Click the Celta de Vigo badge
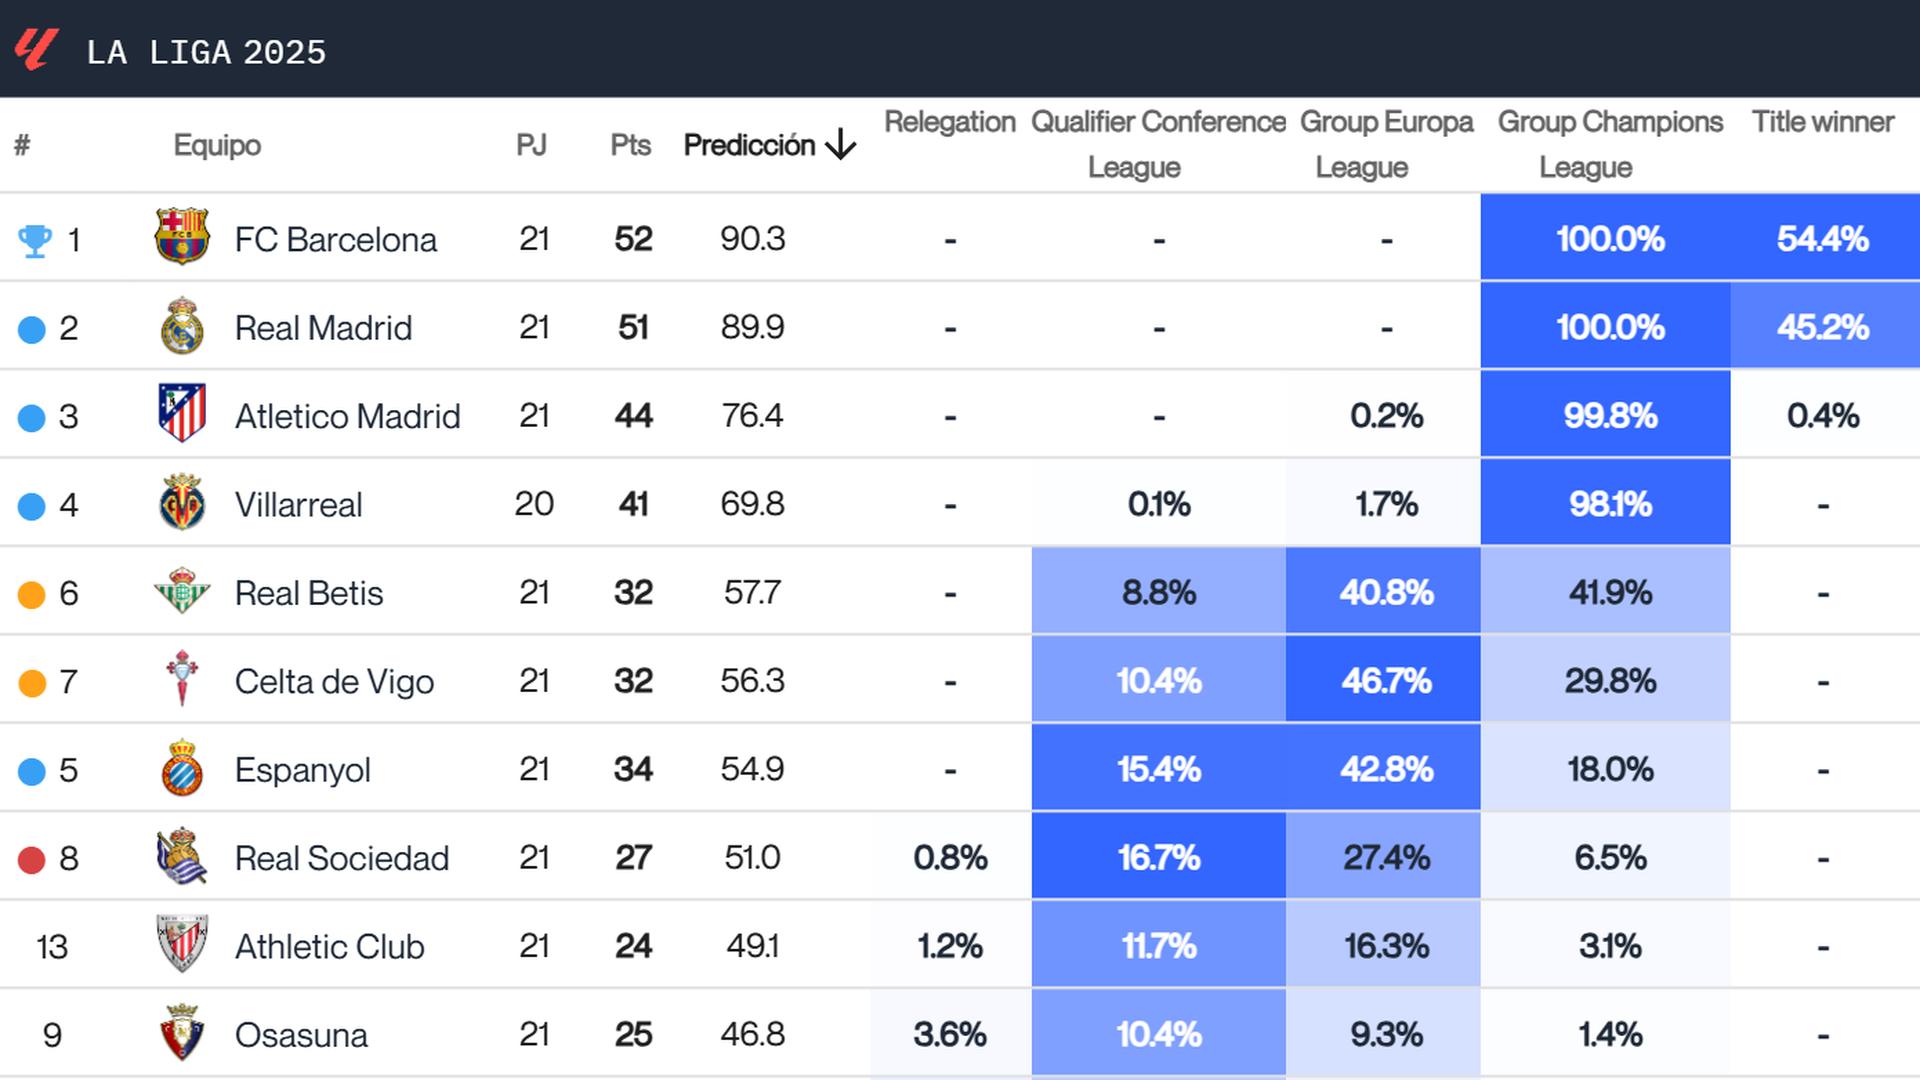This screenshot has width=1920, height=1080. pyautogui.click(x=182, y=681)
